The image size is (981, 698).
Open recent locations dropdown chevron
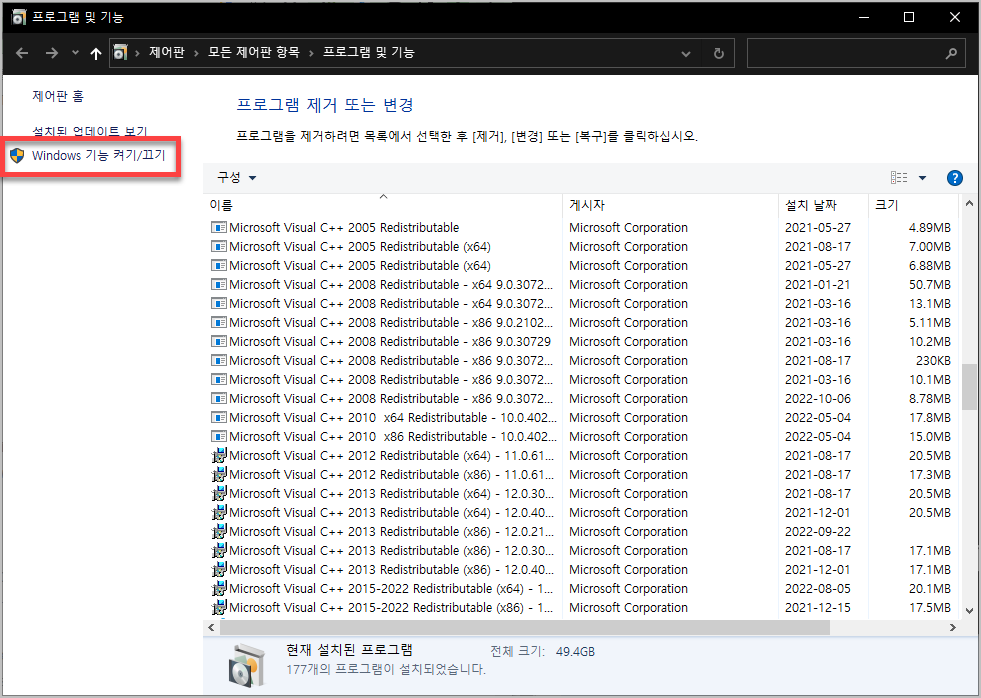(x=75, y=53)
